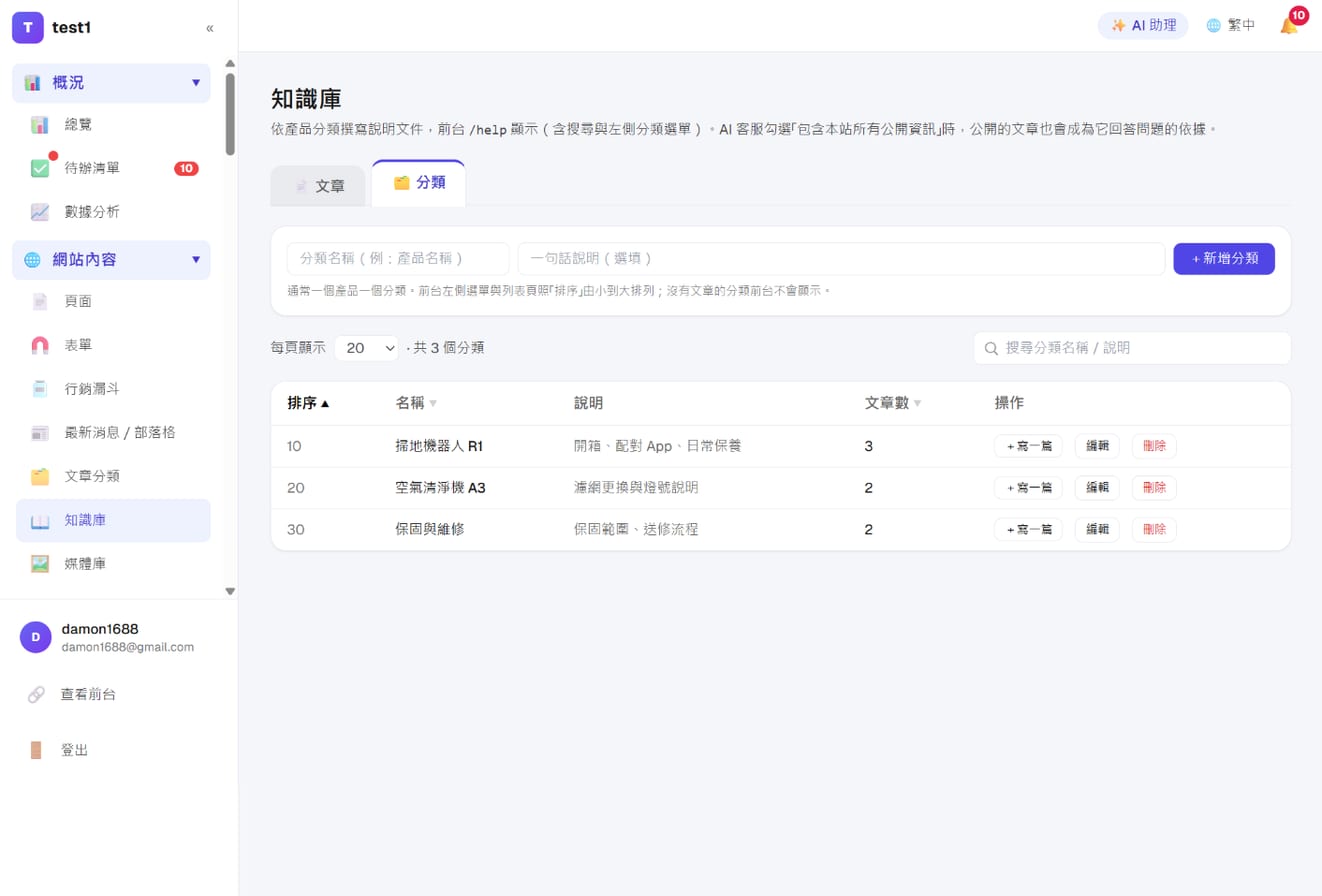Click the 搜尋分類名稱 / 說明 search box
This screenshot has width=1322, height=896.
point(1132,348)
